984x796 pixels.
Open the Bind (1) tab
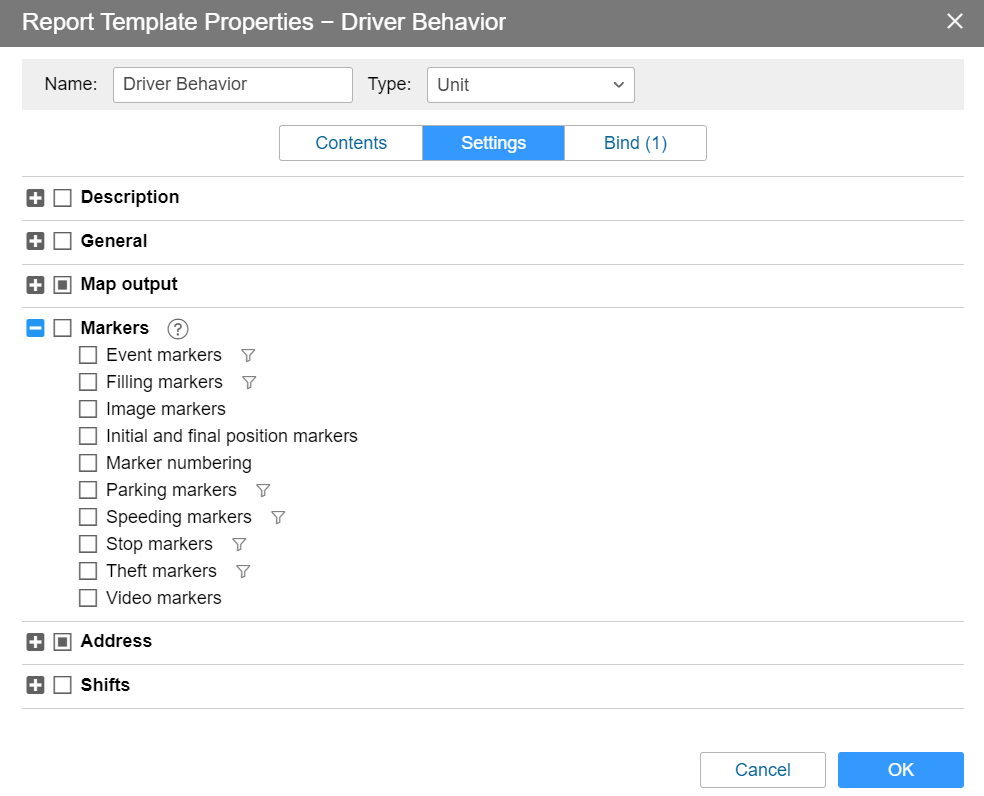pyautogui.click(x=635, y=143)
